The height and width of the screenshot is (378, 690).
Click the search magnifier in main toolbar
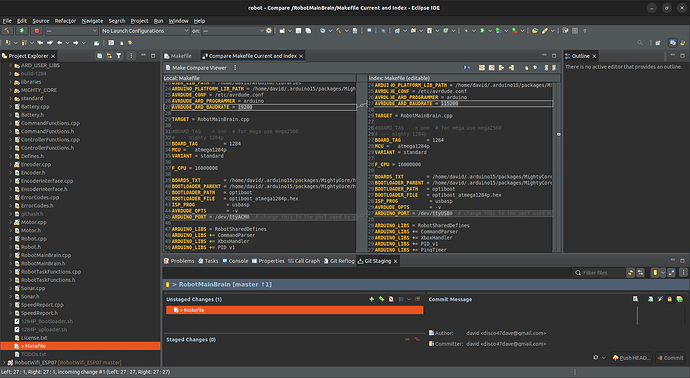[640, 43]
